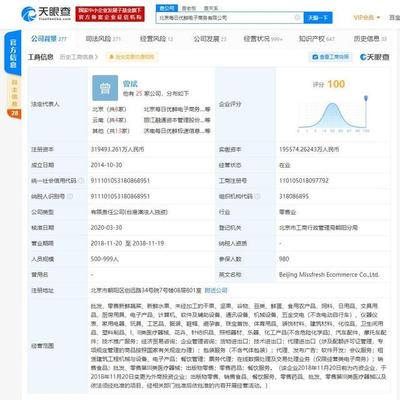Click the 查看工商快照 button
The image size is (400, 400).
331,57
